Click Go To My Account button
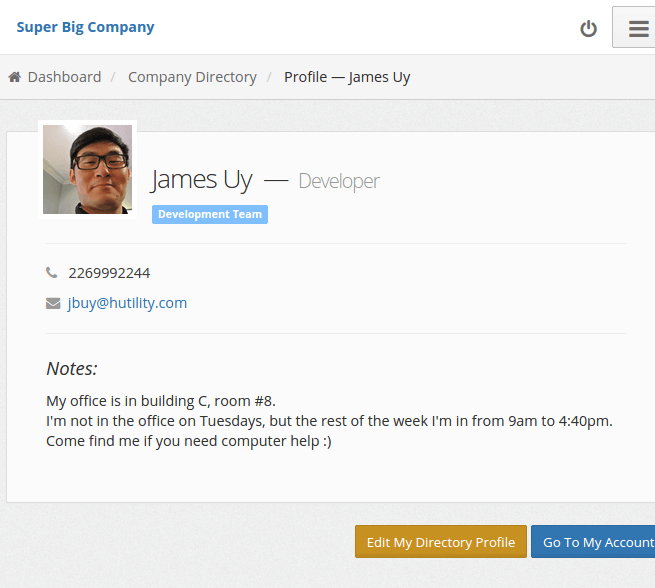The width and height of the screenshot is (655, 588). [593, 542]
